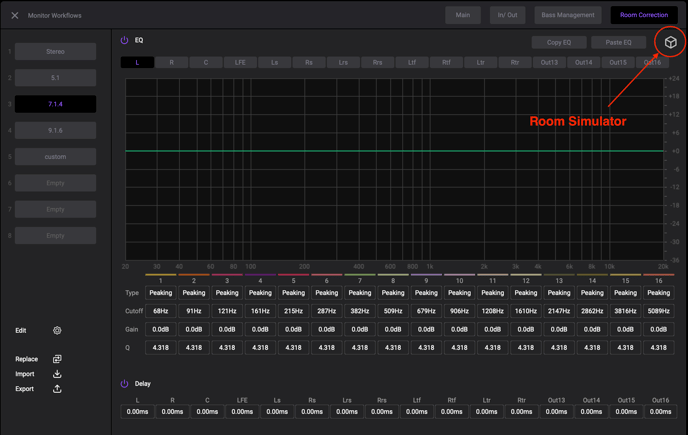
Task: Click the Edit gear icon
Action: tap(57, 330)
